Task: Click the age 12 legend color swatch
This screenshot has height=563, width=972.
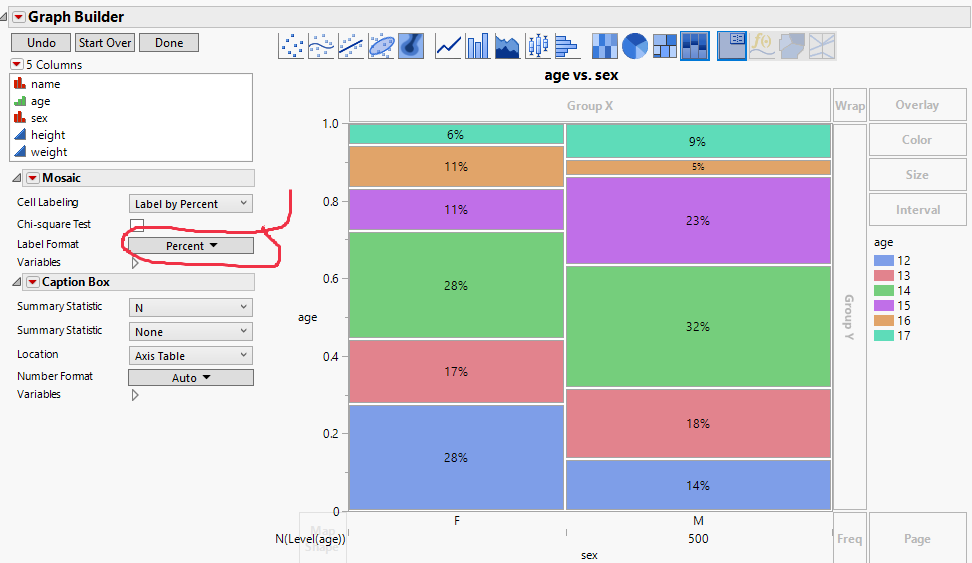Action: pyautogui.click(x=883, y=260)
